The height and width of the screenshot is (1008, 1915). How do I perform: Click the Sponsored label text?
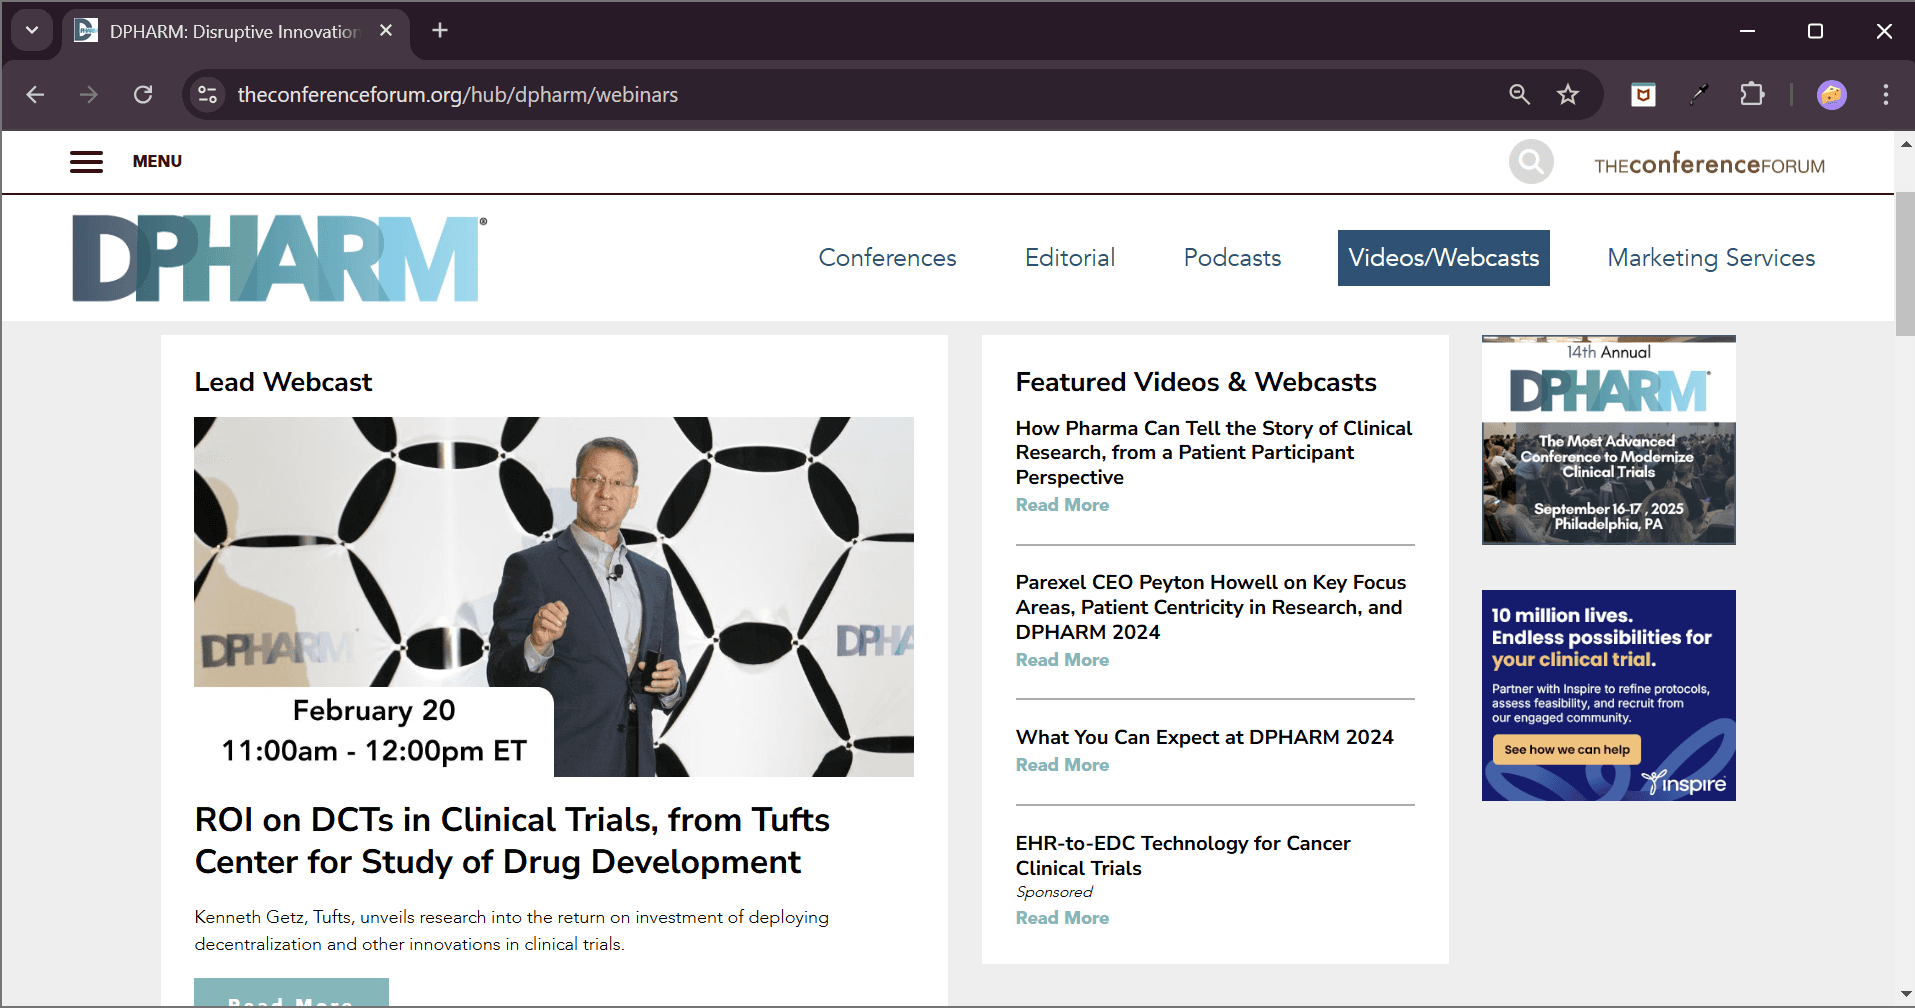[1054, 892]
